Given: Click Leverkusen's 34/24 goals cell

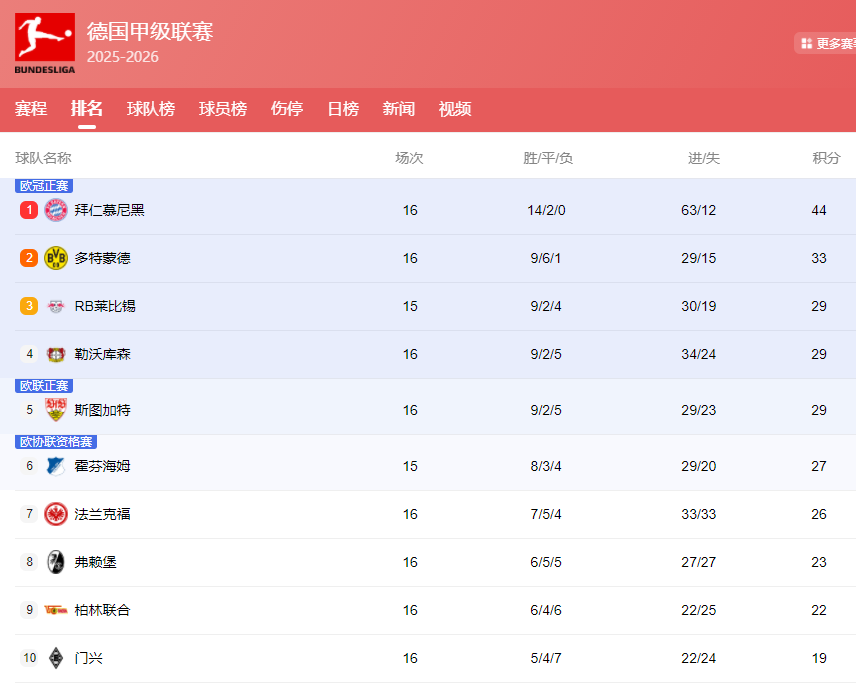Looking at the screenshot, I should point(698,354).
